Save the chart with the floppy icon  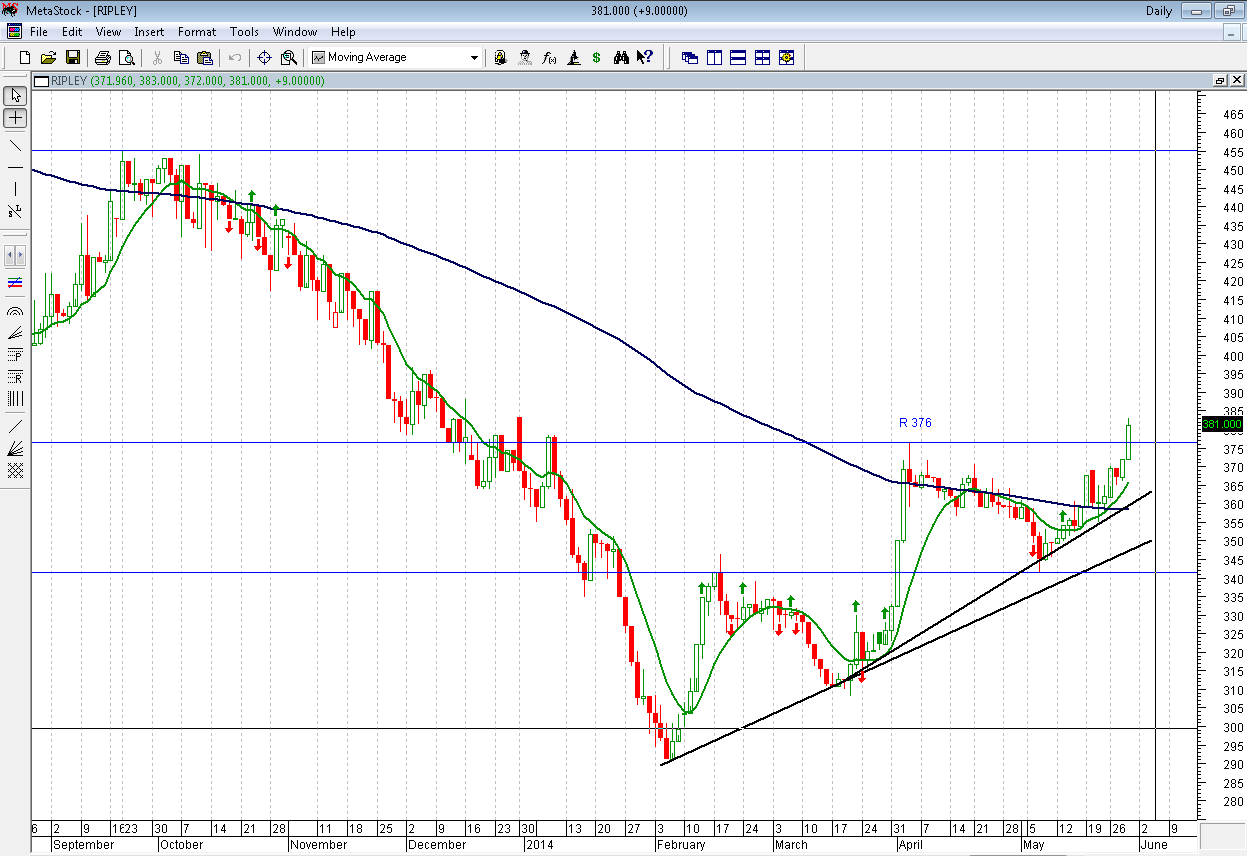point(71,58)
